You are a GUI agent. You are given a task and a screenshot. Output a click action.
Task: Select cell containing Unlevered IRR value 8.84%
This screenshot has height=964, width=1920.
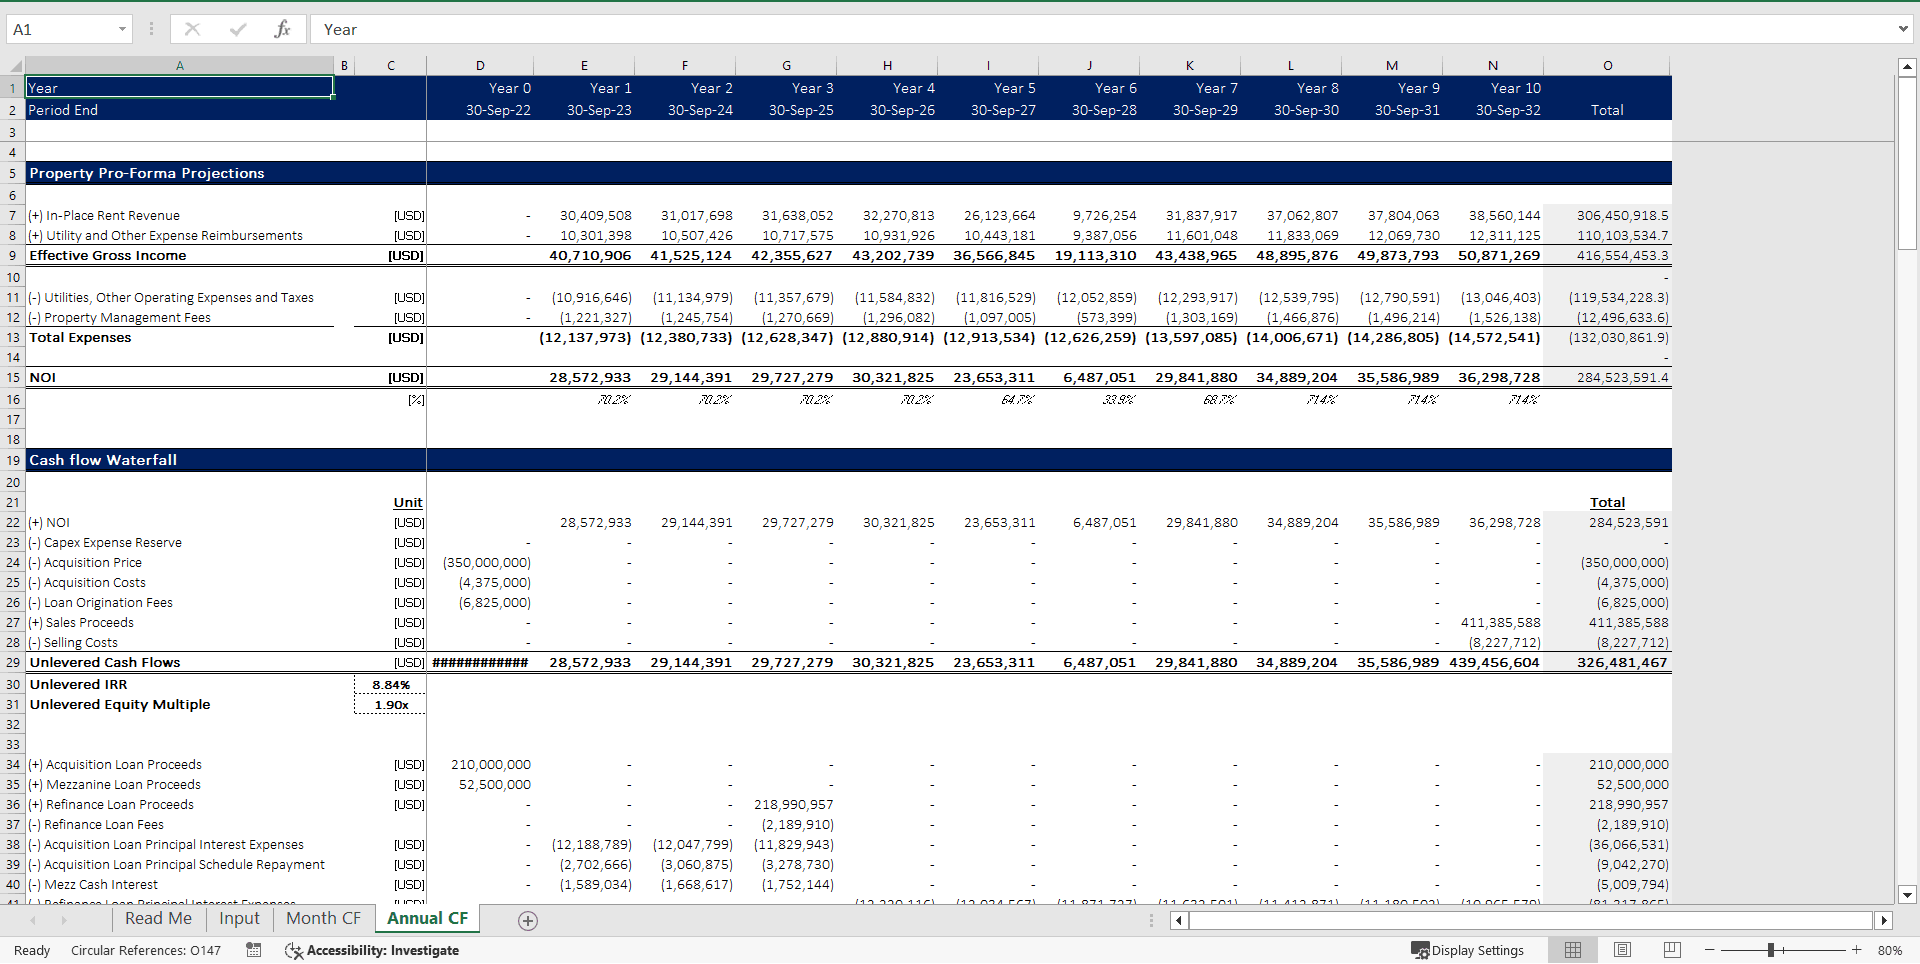(388, 684)
